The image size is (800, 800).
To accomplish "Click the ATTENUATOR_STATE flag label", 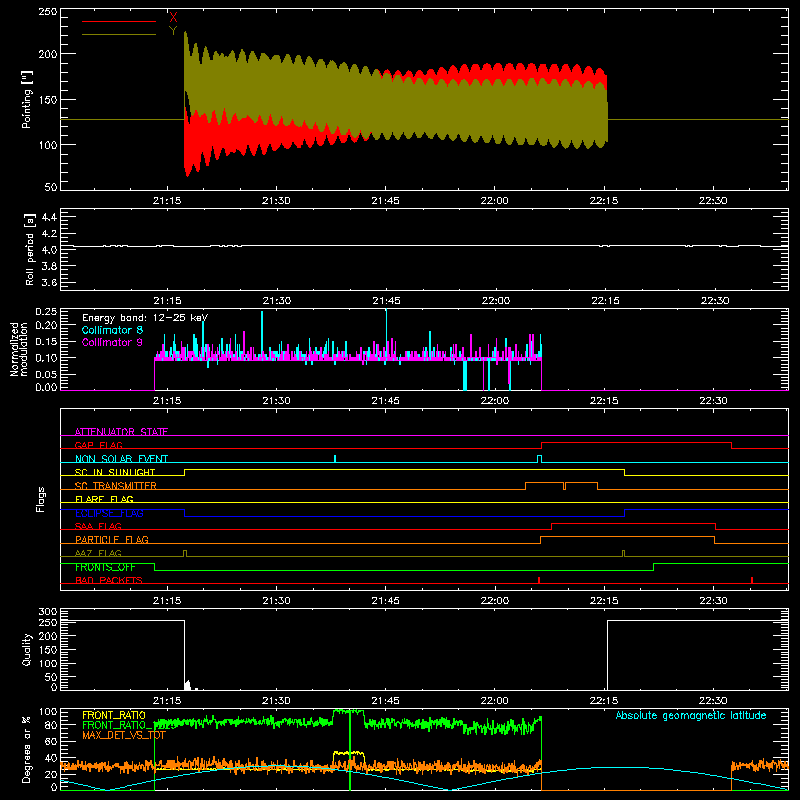I will [x=121, y=432].
